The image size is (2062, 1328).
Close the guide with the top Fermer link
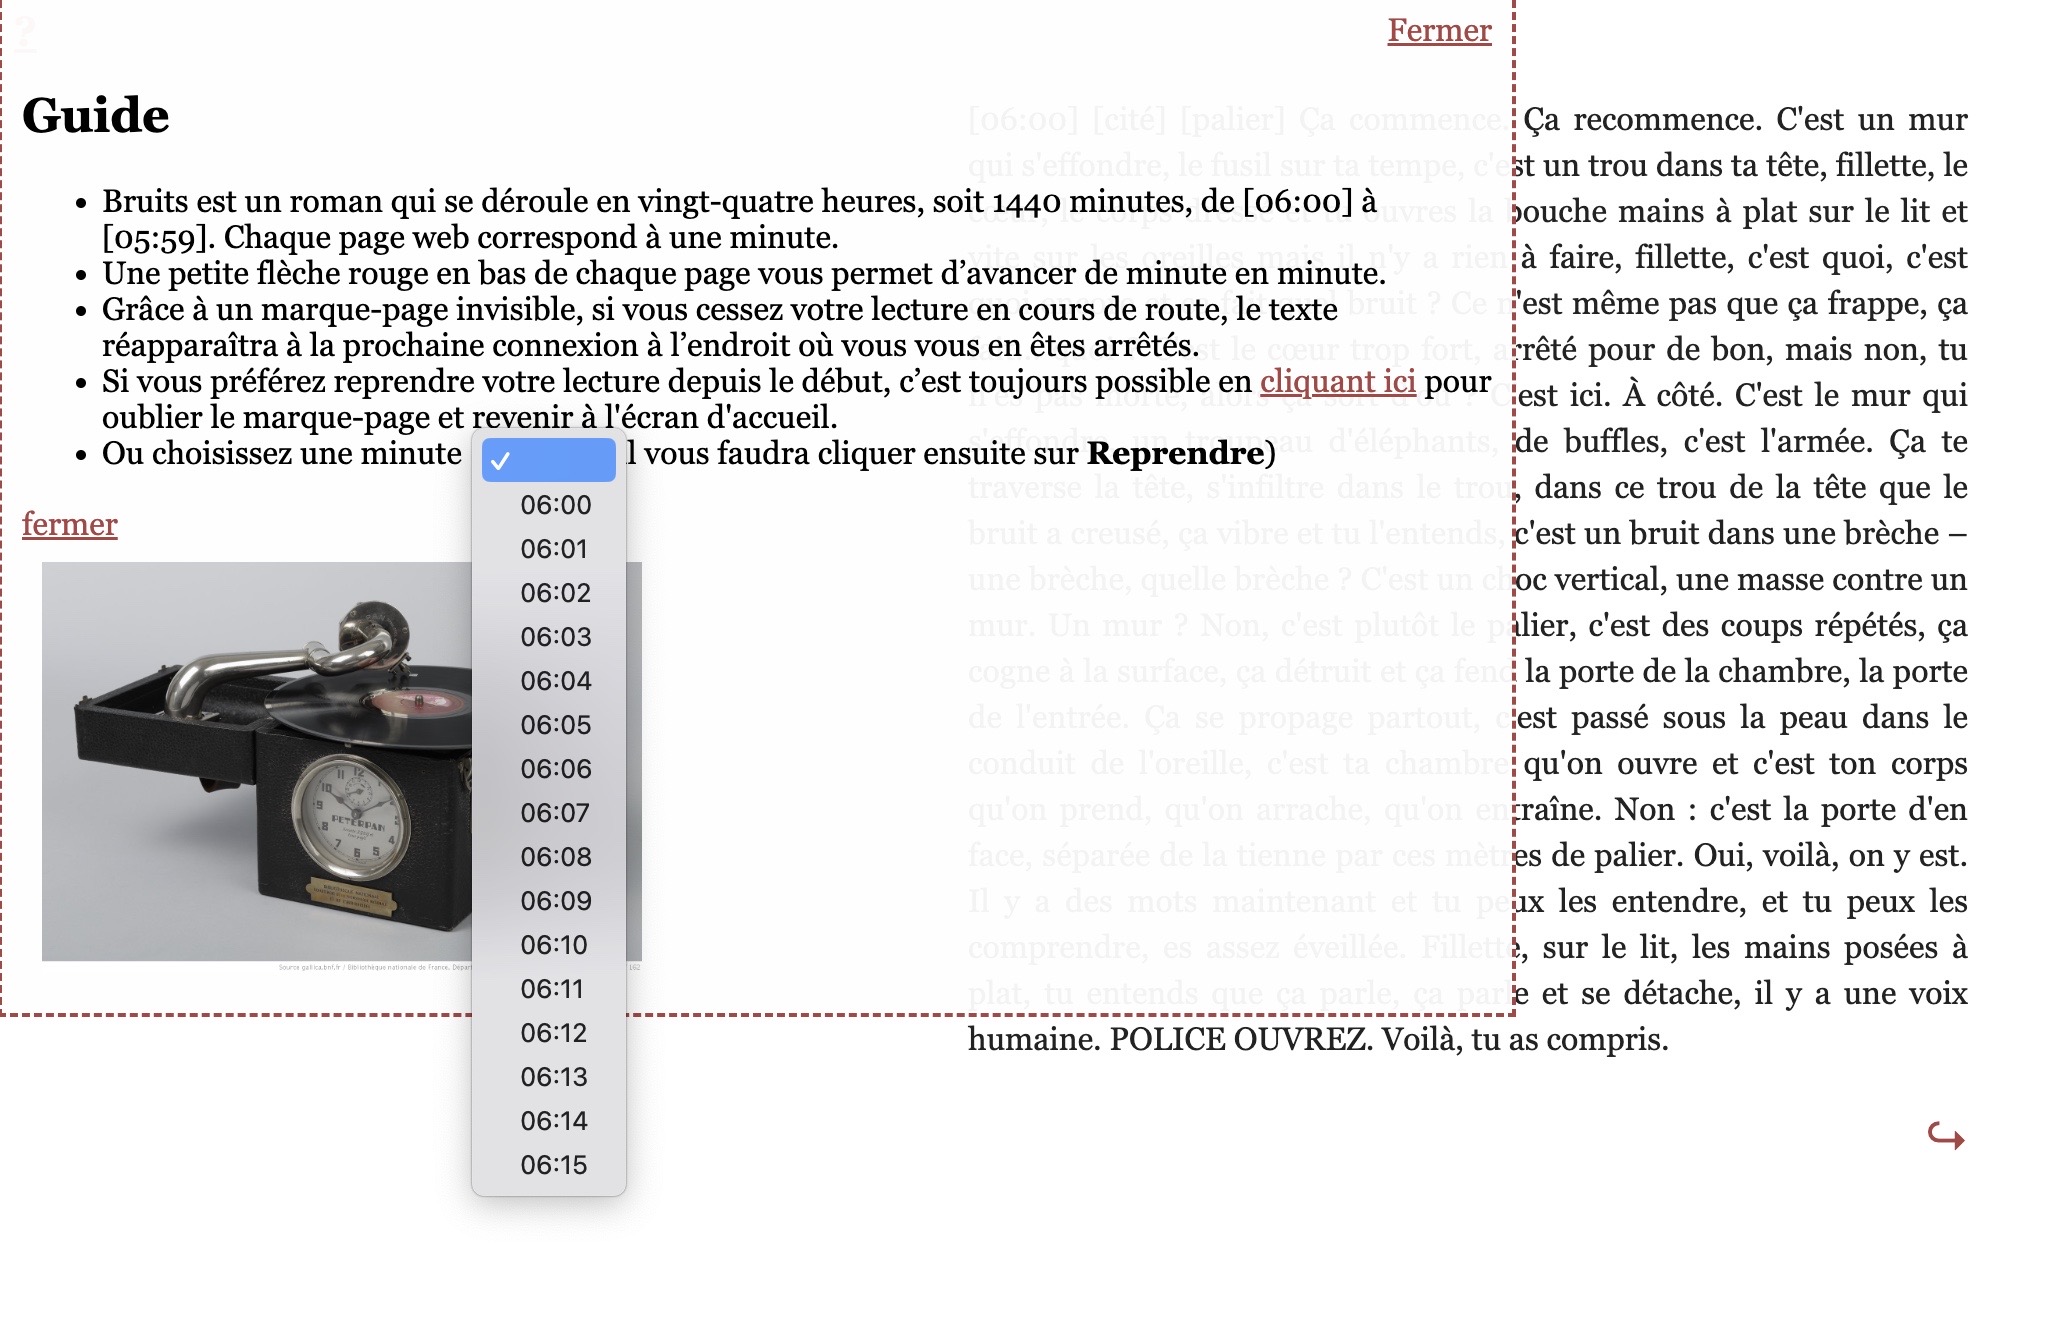(x=1439, y=31)
